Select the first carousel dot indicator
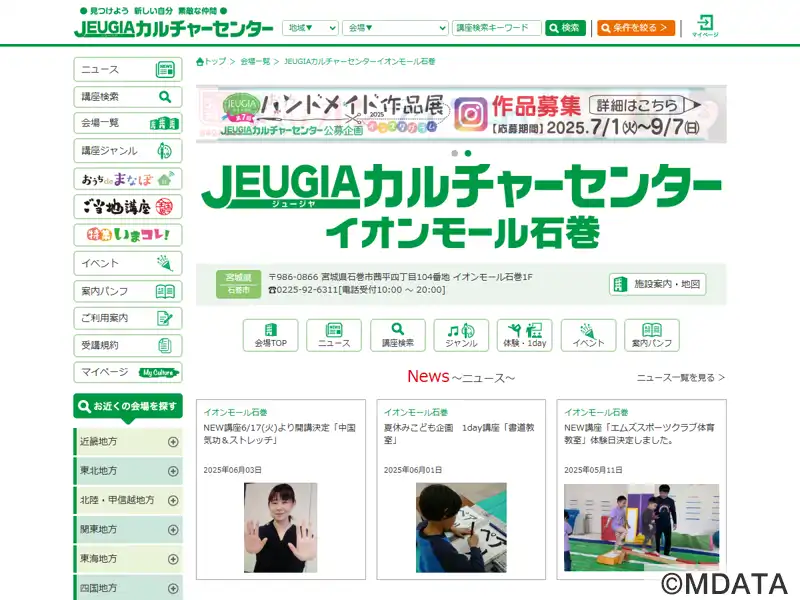Viewport: 800px width, 600px height. [x=455, y=153]
